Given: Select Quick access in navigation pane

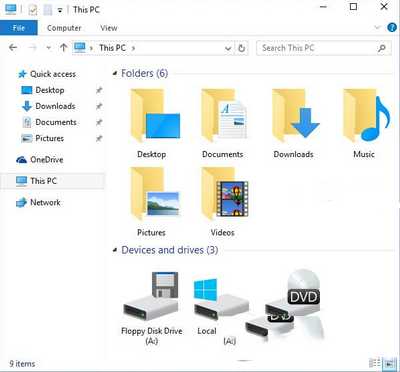Looking at the screenshot, I should [53, 74].
